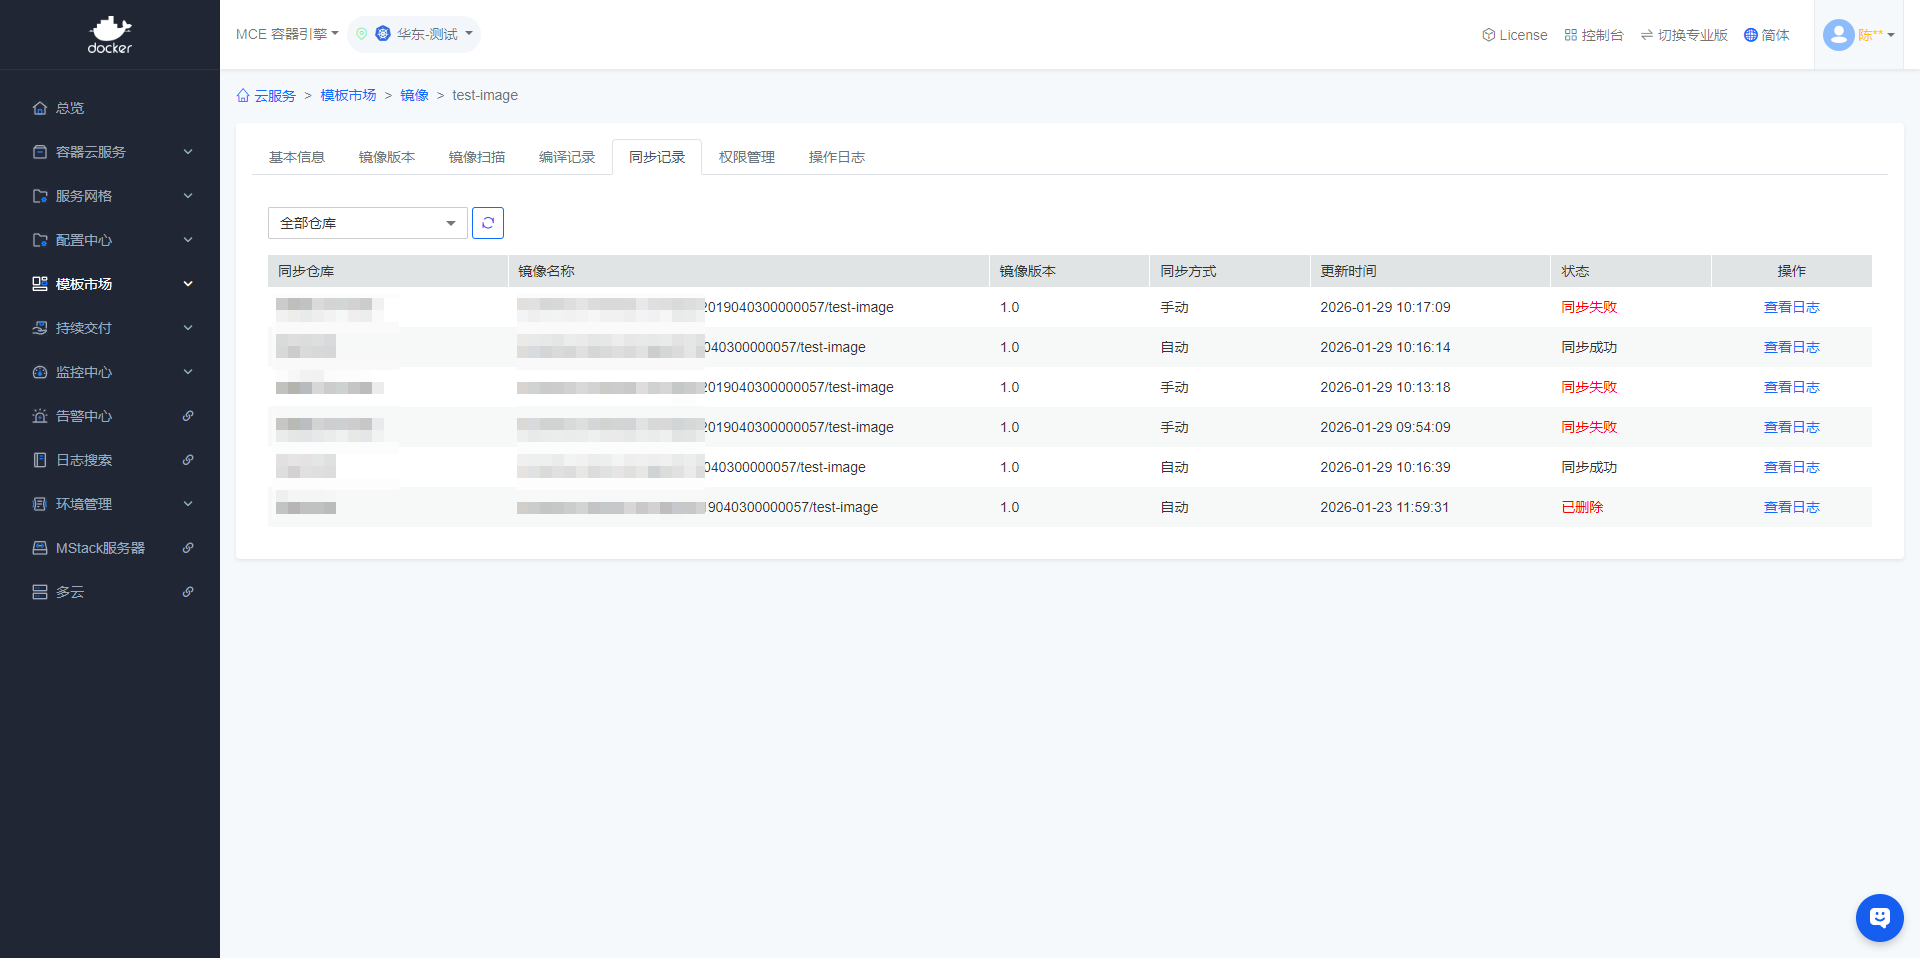
Task: Open the 全部仓库 repository dropdown
Action: pyautogui.click(x=367, y=223)
